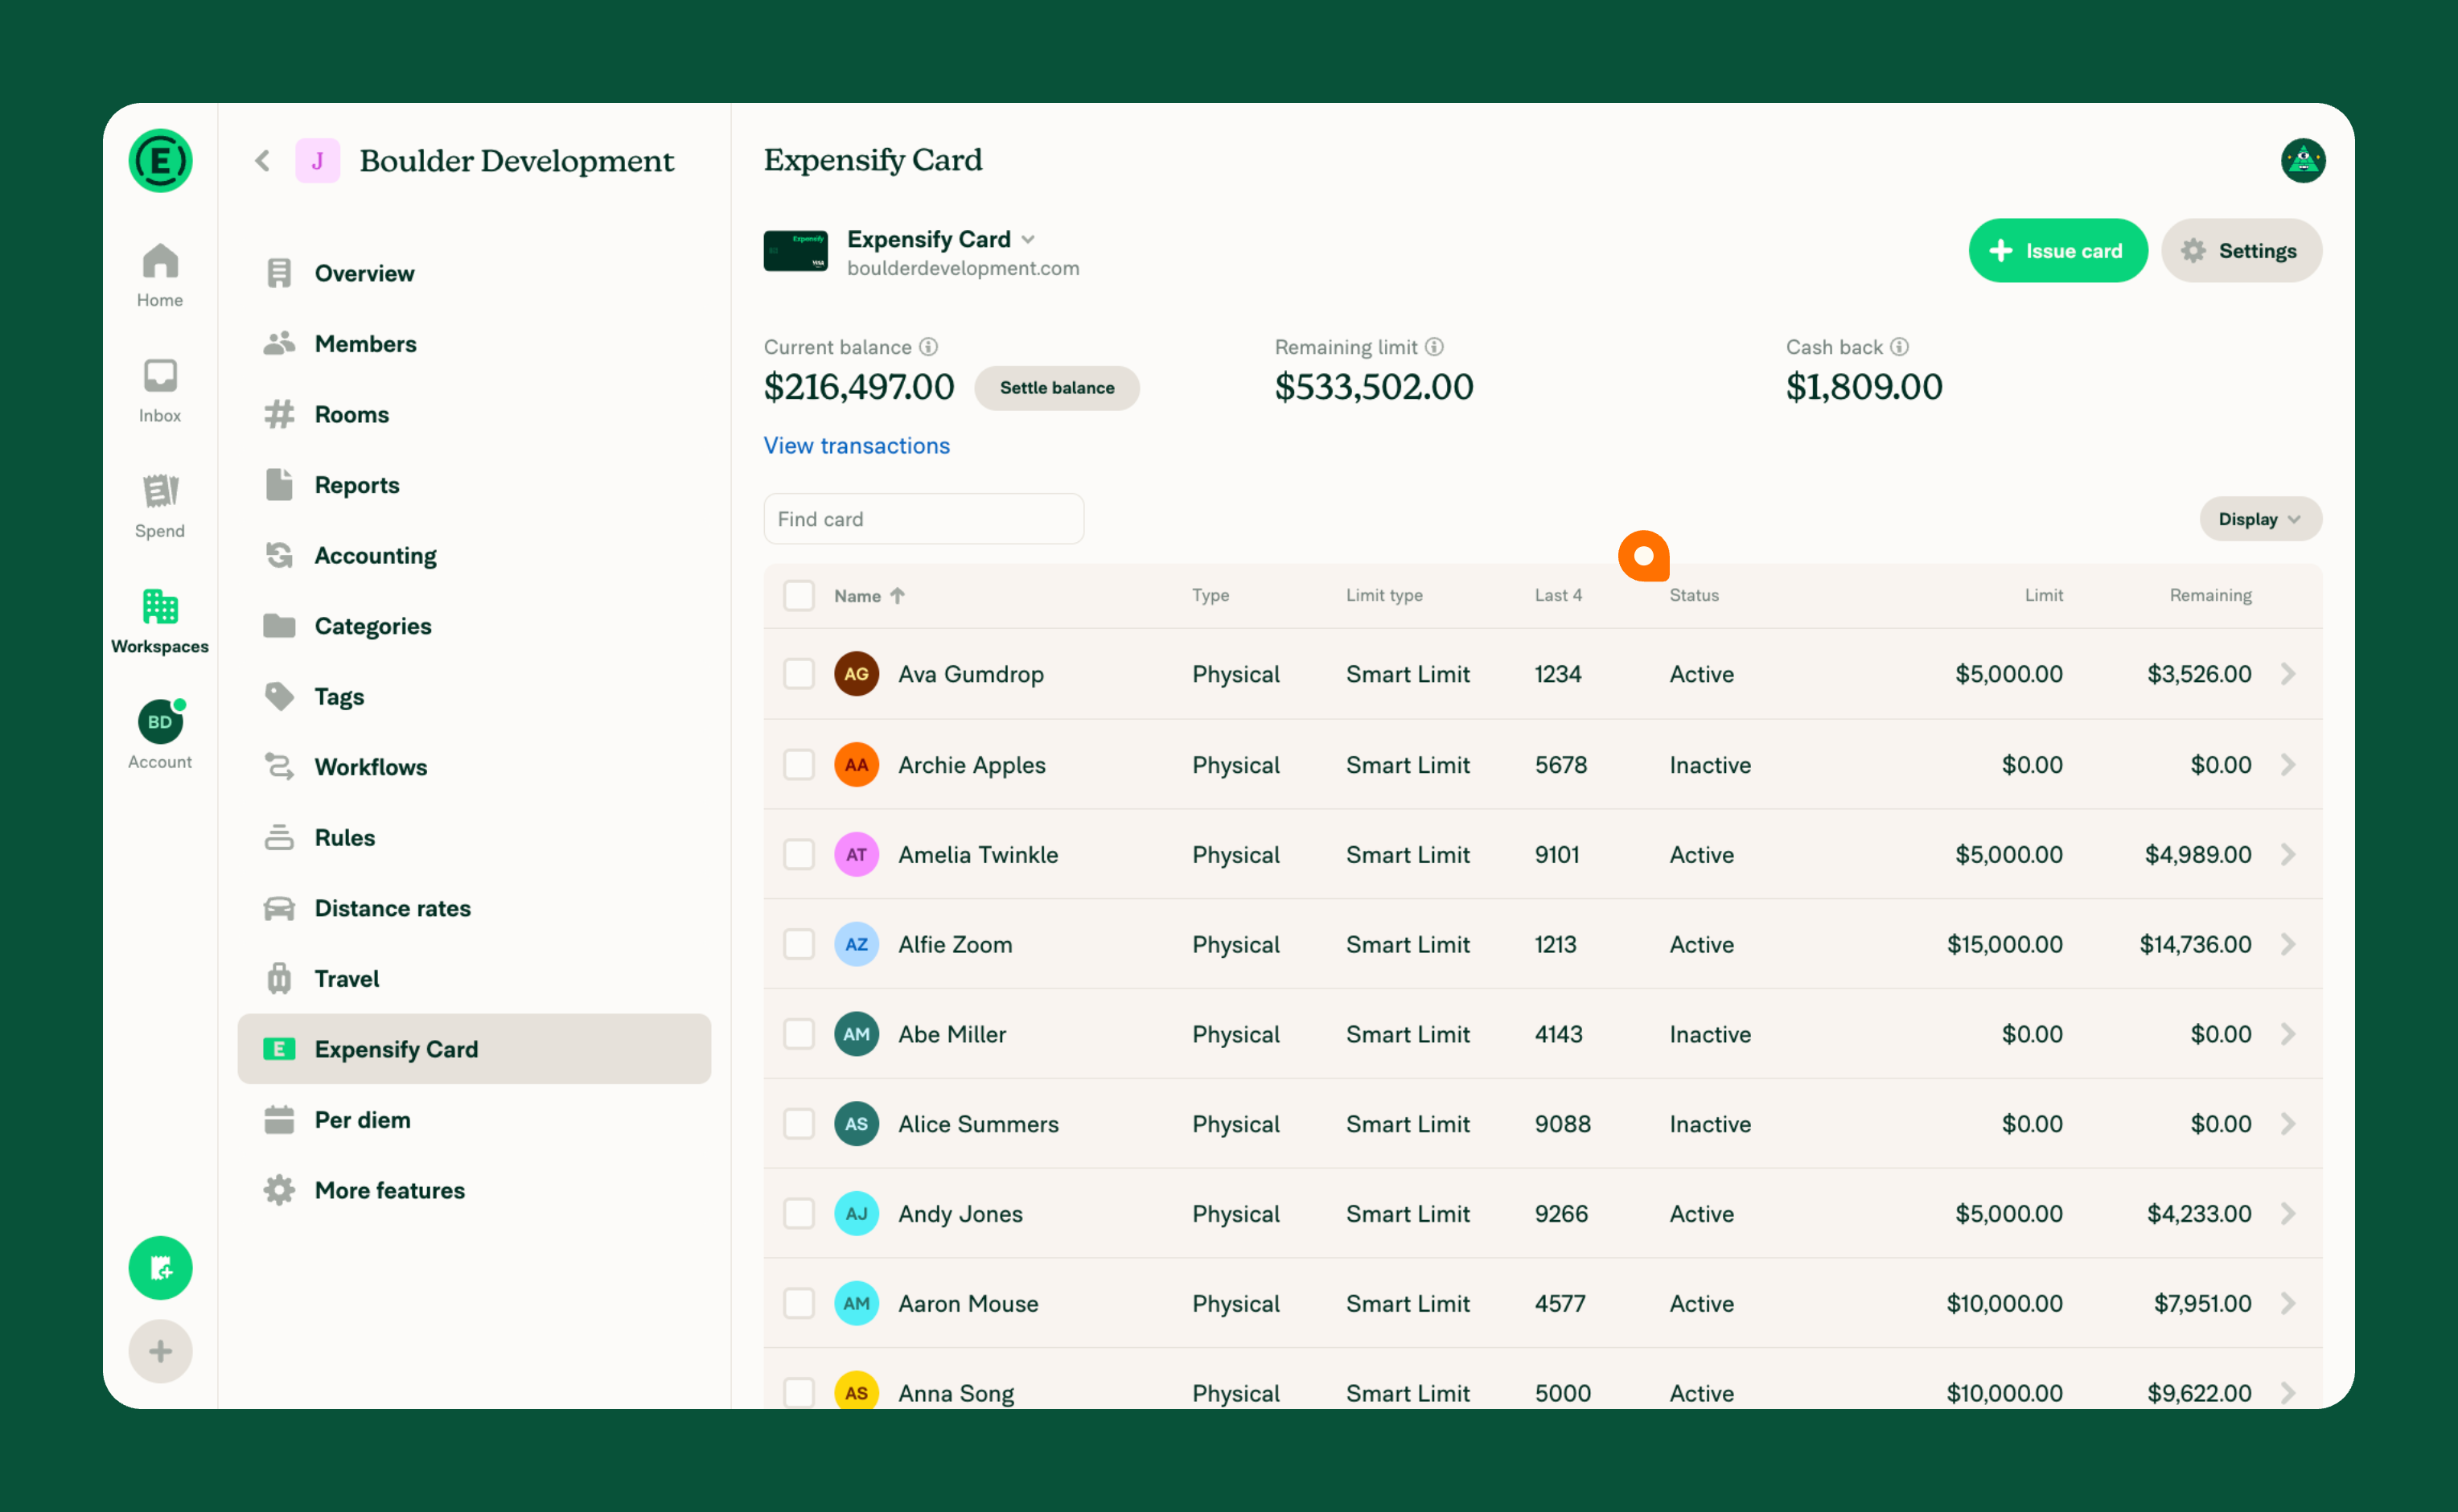Click the Settle balance button
The width and height of the screenshot is (2458, 1512).
pyautogui.click(x=1056, y=388)
